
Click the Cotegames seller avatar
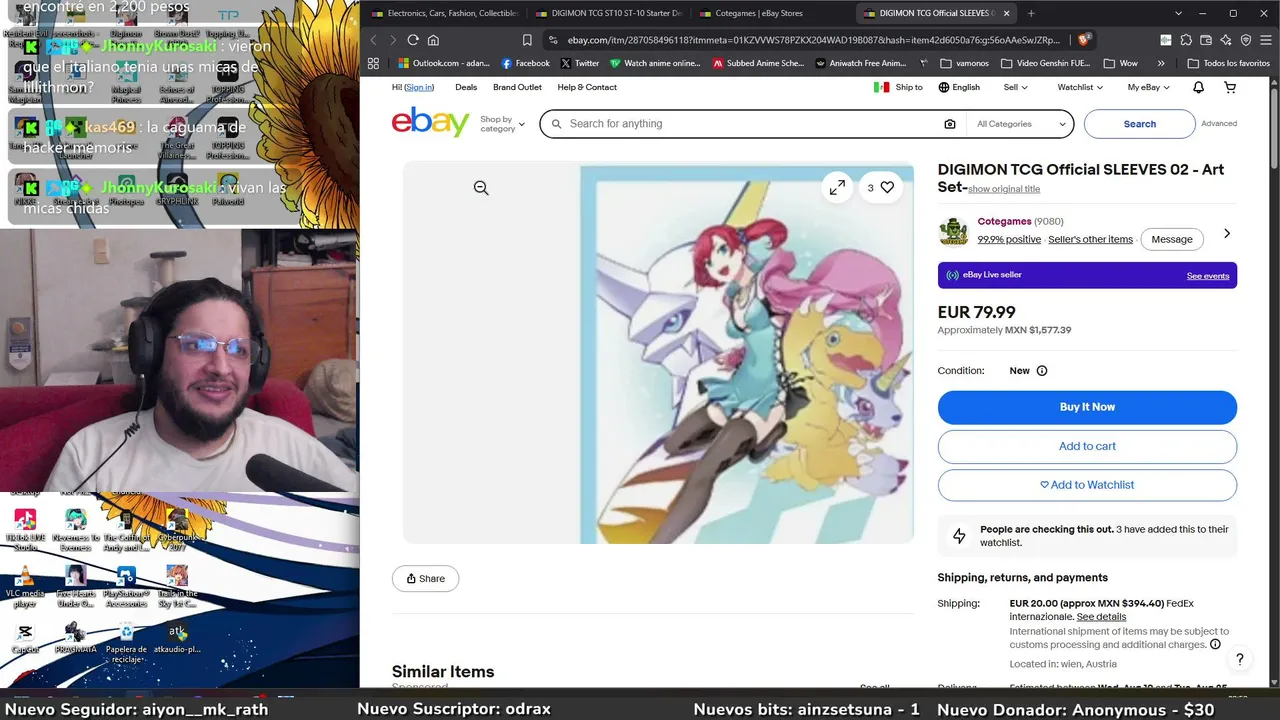(x=953, y=231)
